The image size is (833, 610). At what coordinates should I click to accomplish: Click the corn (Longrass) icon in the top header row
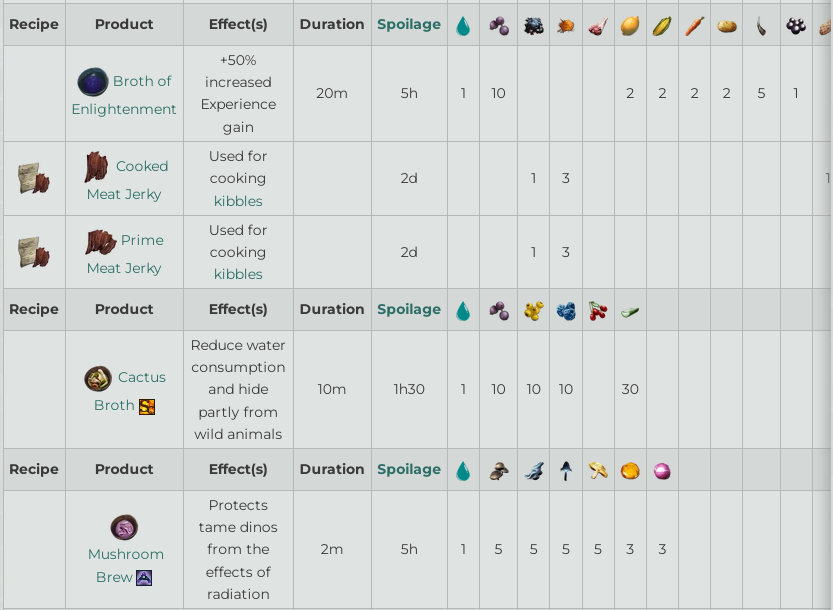coord(662,26)
